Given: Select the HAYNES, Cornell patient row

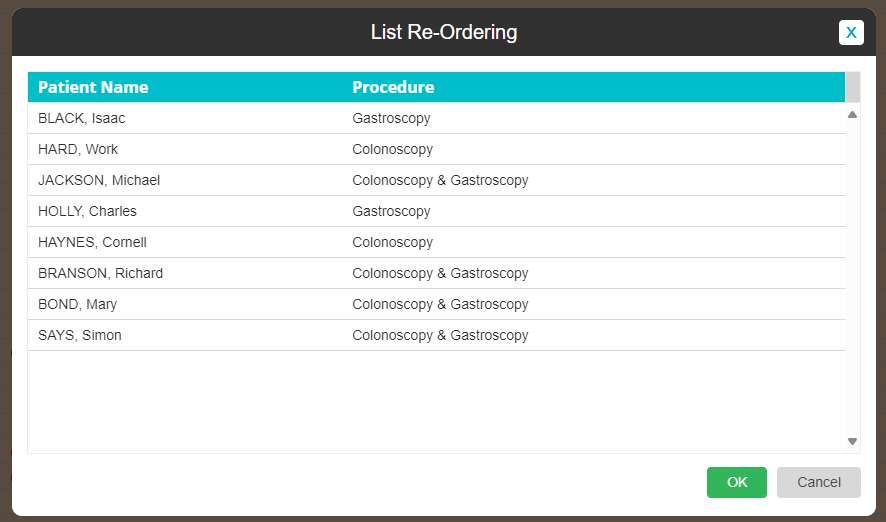Looking at the screenshot, I should [x=436, y=242].
